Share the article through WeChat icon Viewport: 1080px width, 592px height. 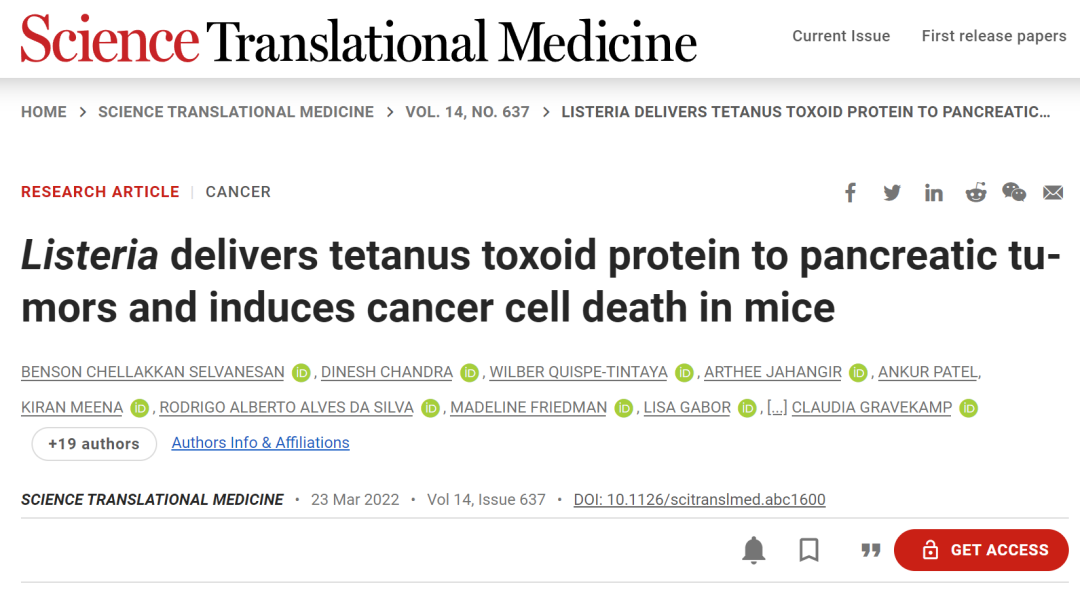tap(1014, 192)
